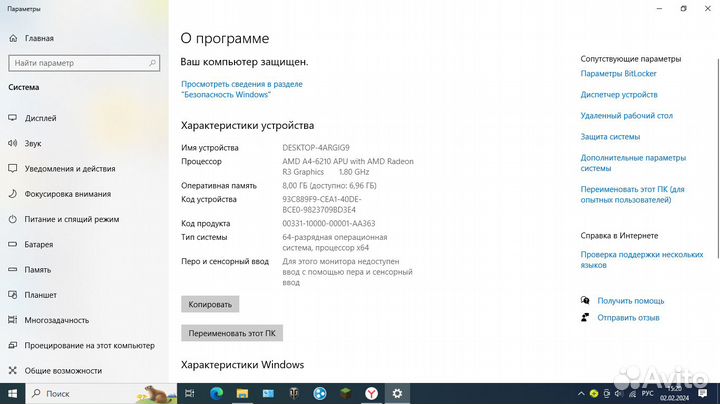Open the blue round taskbar app icon
The image size is (720, 404).
click(x=320, y=393)
